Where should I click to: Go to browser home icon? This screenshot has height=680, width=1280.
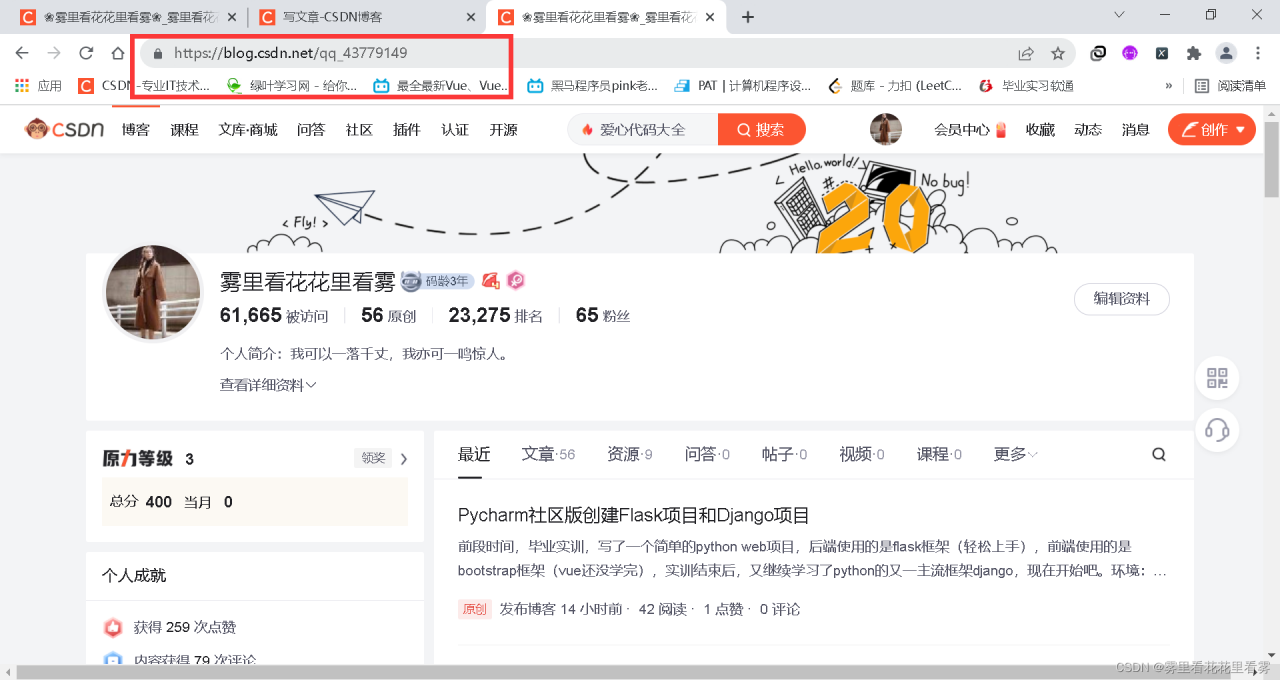pos(118,53)
